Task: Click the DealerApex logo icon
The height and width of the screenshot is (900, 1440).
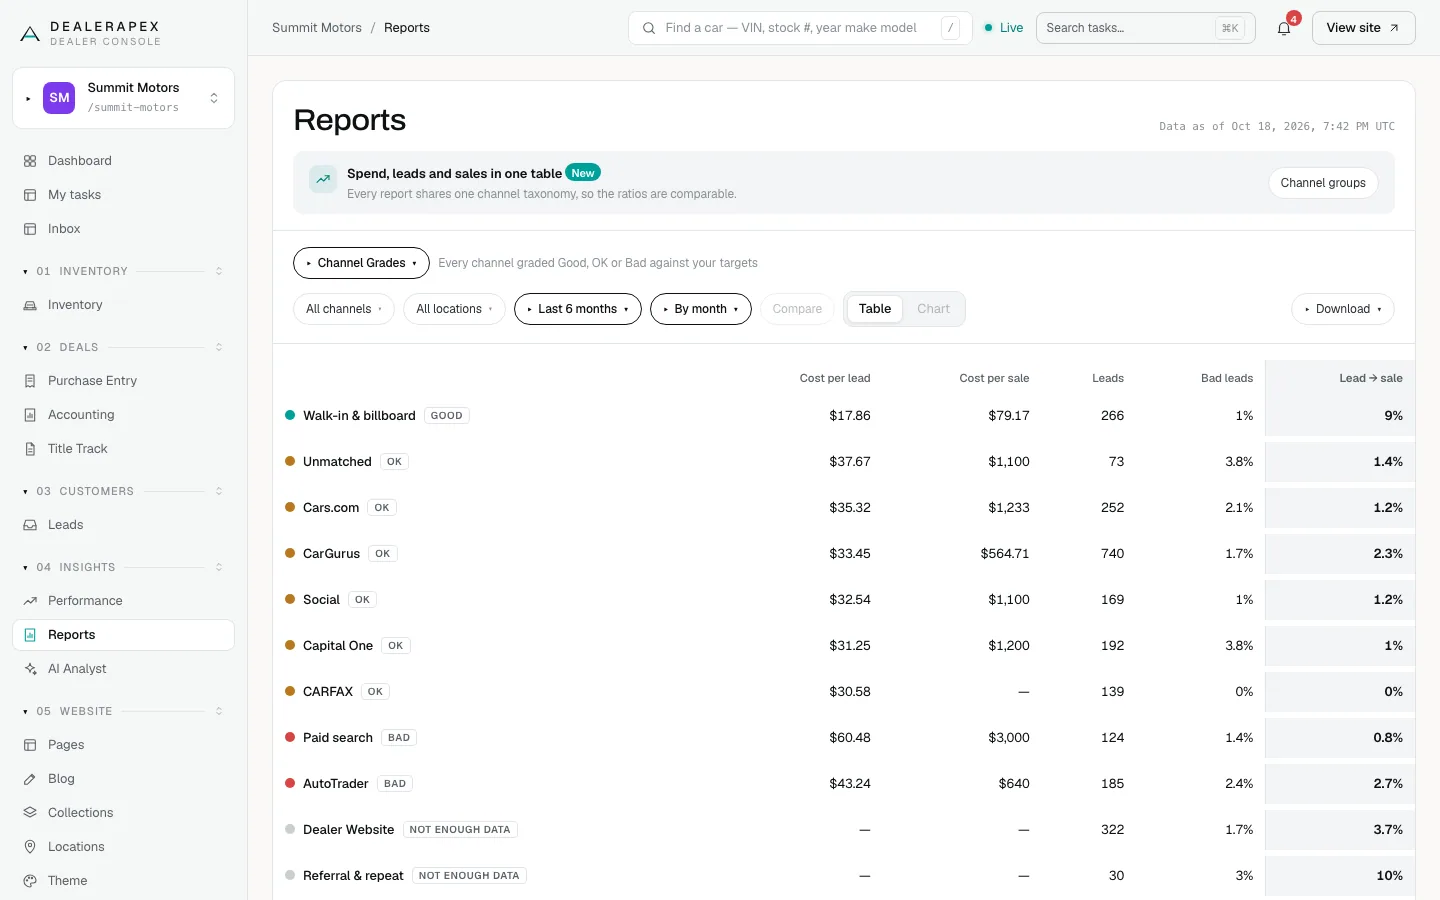Action: click(30, 34)
